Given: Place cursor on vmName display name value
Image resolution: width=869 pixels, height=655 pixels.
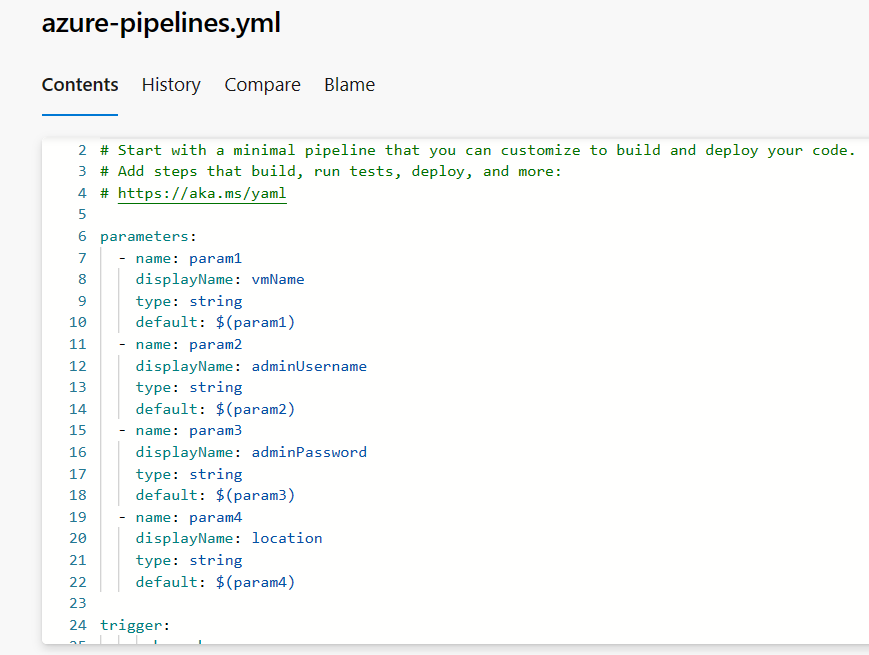Looking at the screenshot, I should pos(278,279).
